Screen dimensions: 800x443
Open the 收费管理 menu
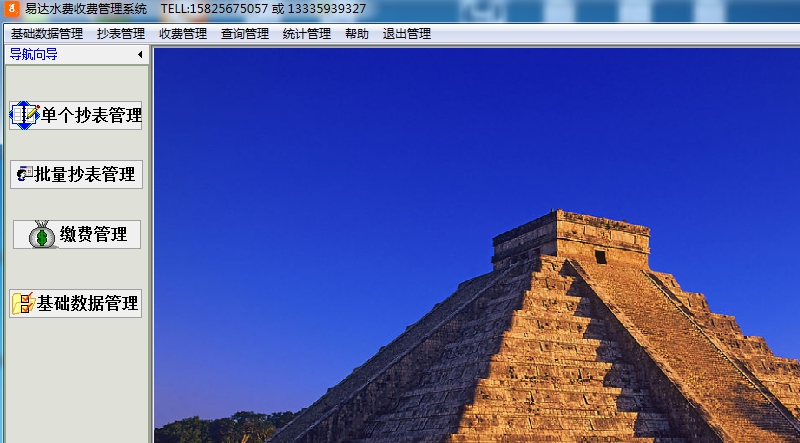tap(183, 34)
